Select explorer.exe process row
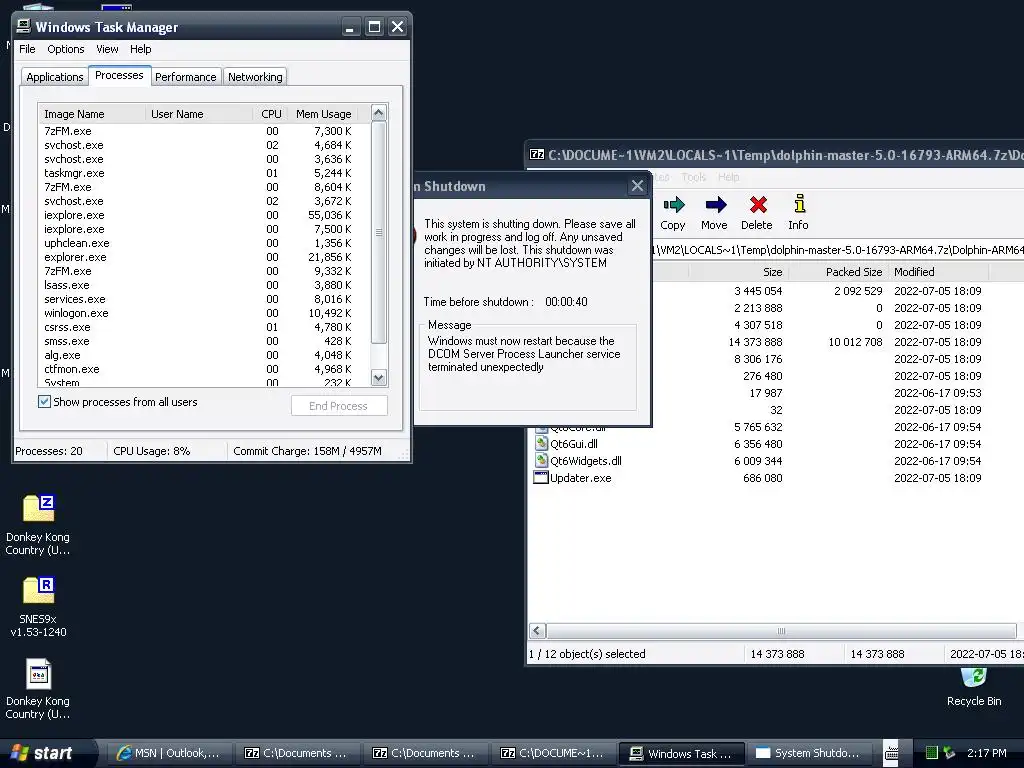Screen dimensions: 1024x768 (204, 257)
